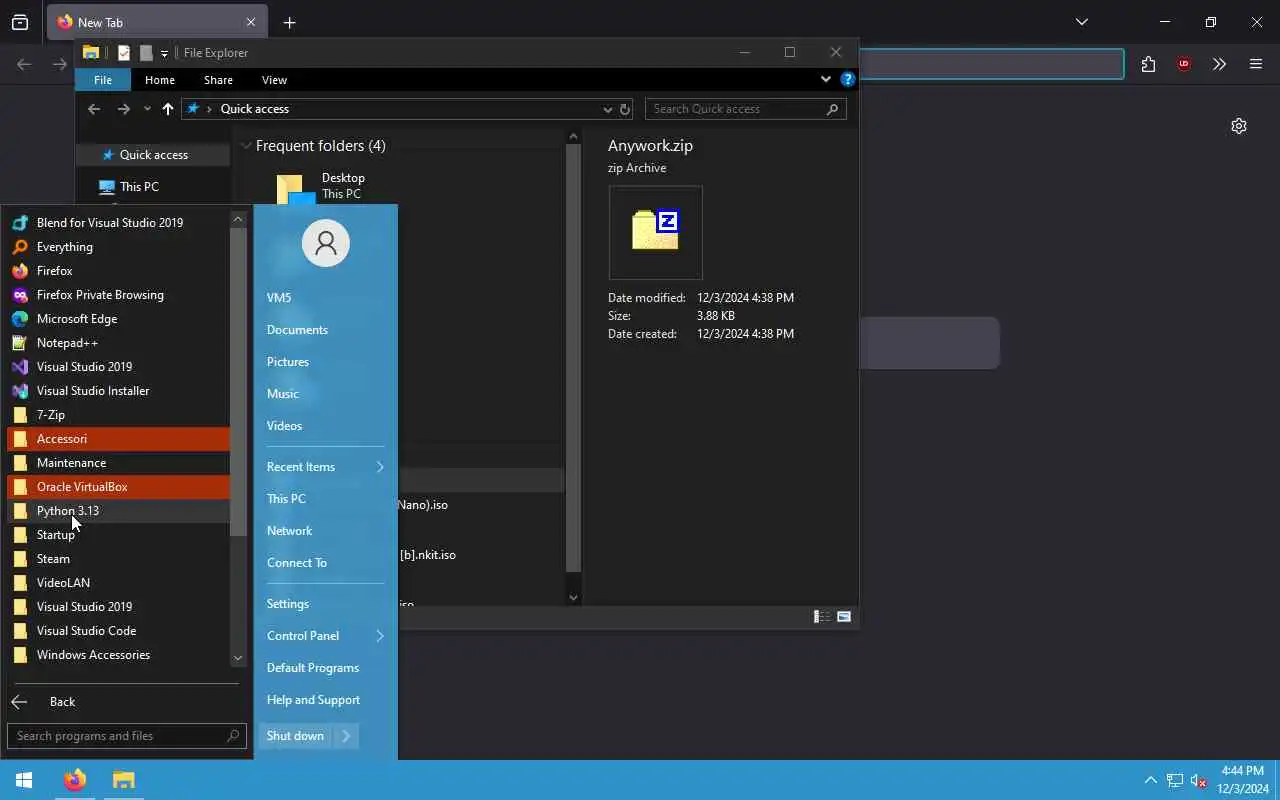Open the Home ribbon tab in Explorer
The width and height of the screenshot is (1280, 800).
click(x=160, y=80)
